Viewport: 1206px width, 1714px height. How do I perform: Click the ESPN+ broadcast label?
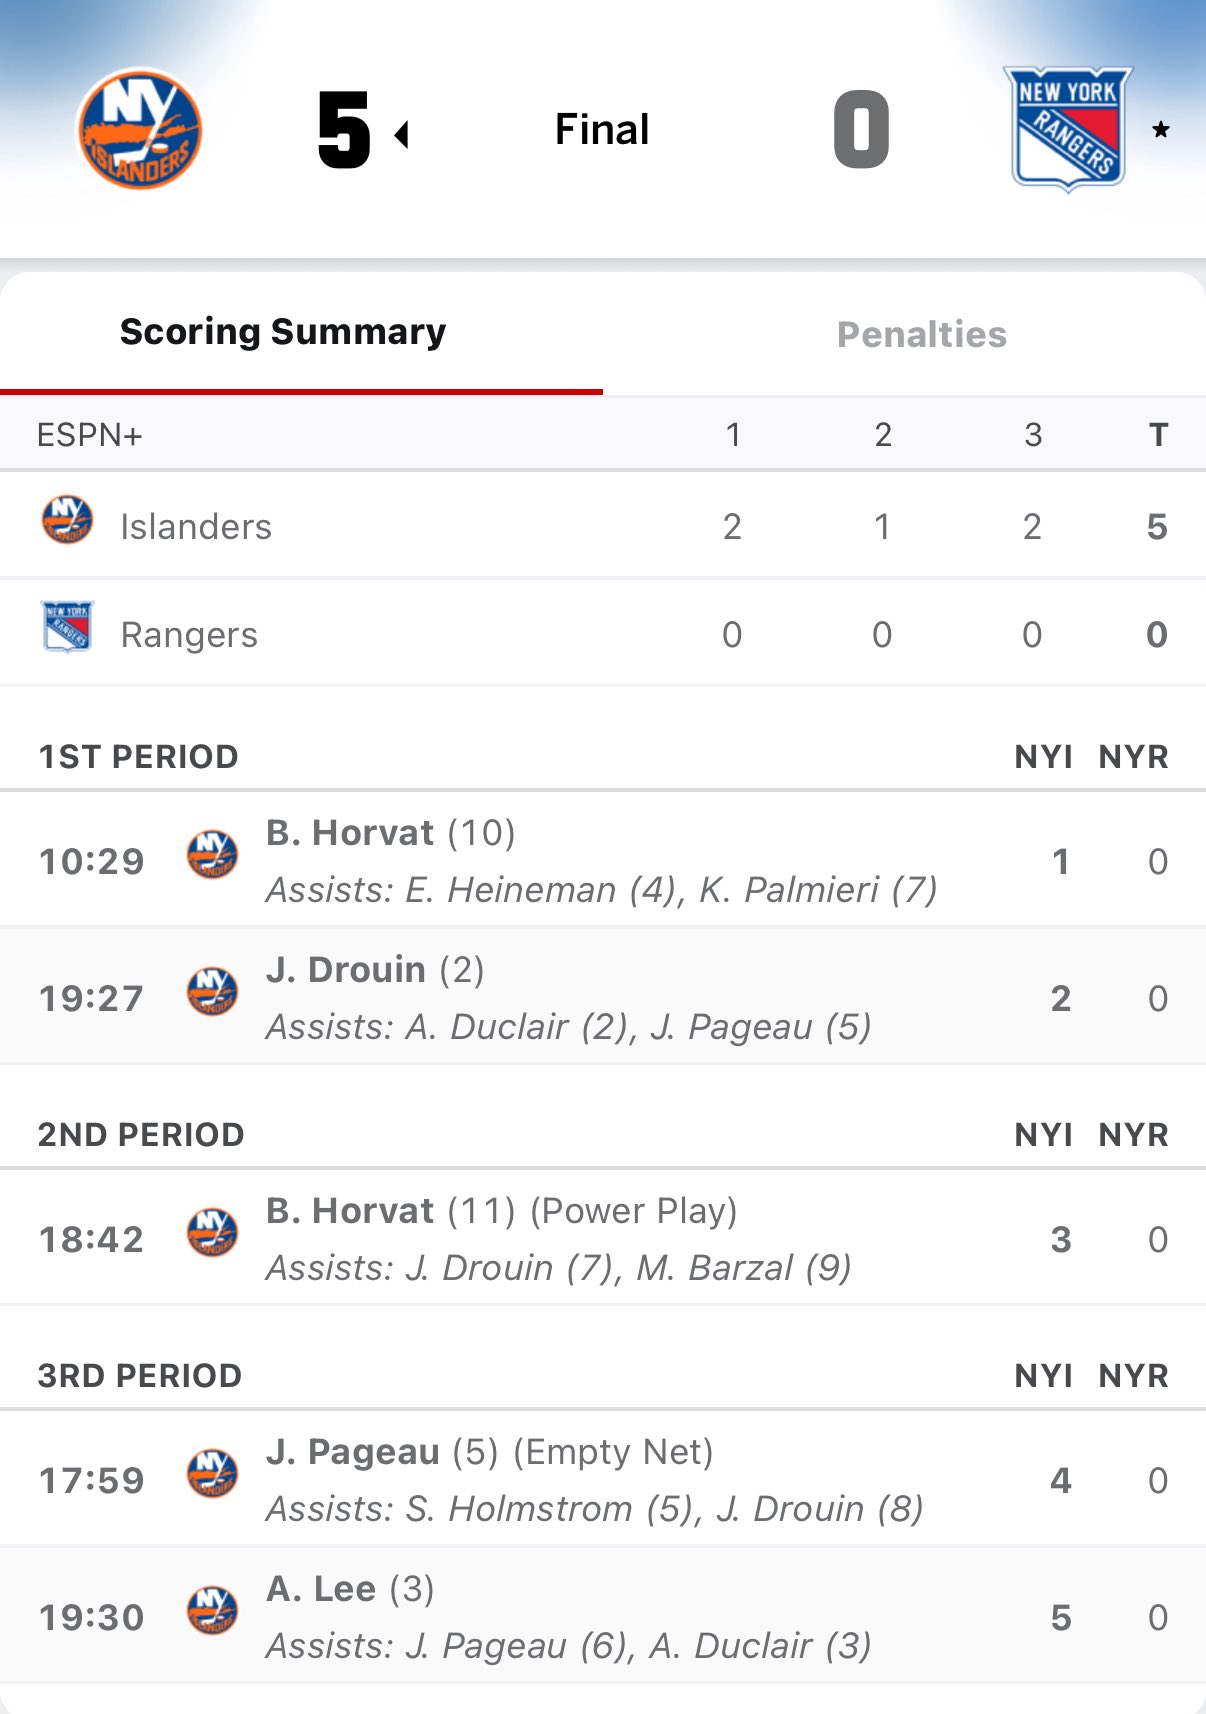coord(90,435)
